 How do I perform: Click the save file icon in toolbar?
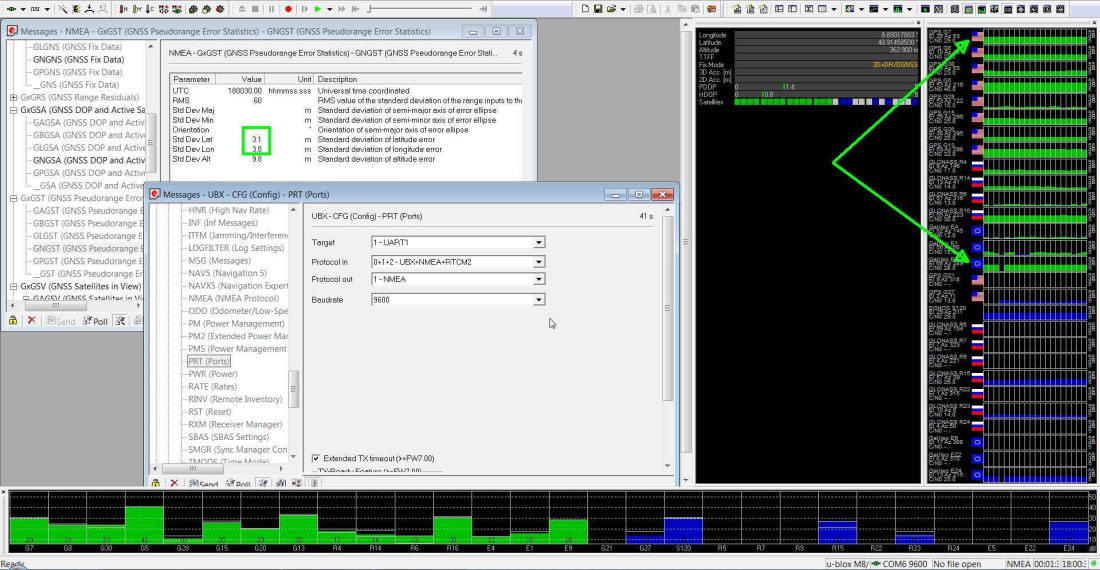[597, 9]
